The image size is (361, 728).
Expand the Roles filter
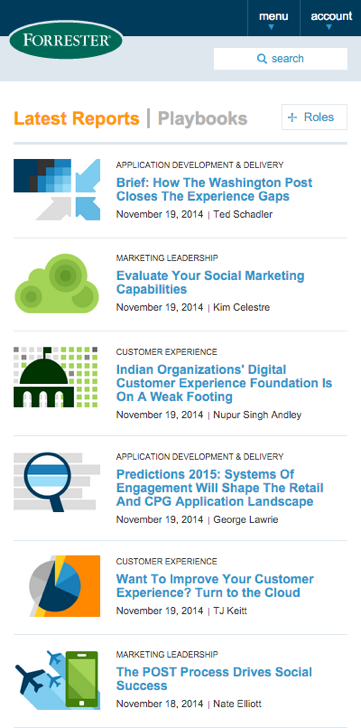coord(314,117)
